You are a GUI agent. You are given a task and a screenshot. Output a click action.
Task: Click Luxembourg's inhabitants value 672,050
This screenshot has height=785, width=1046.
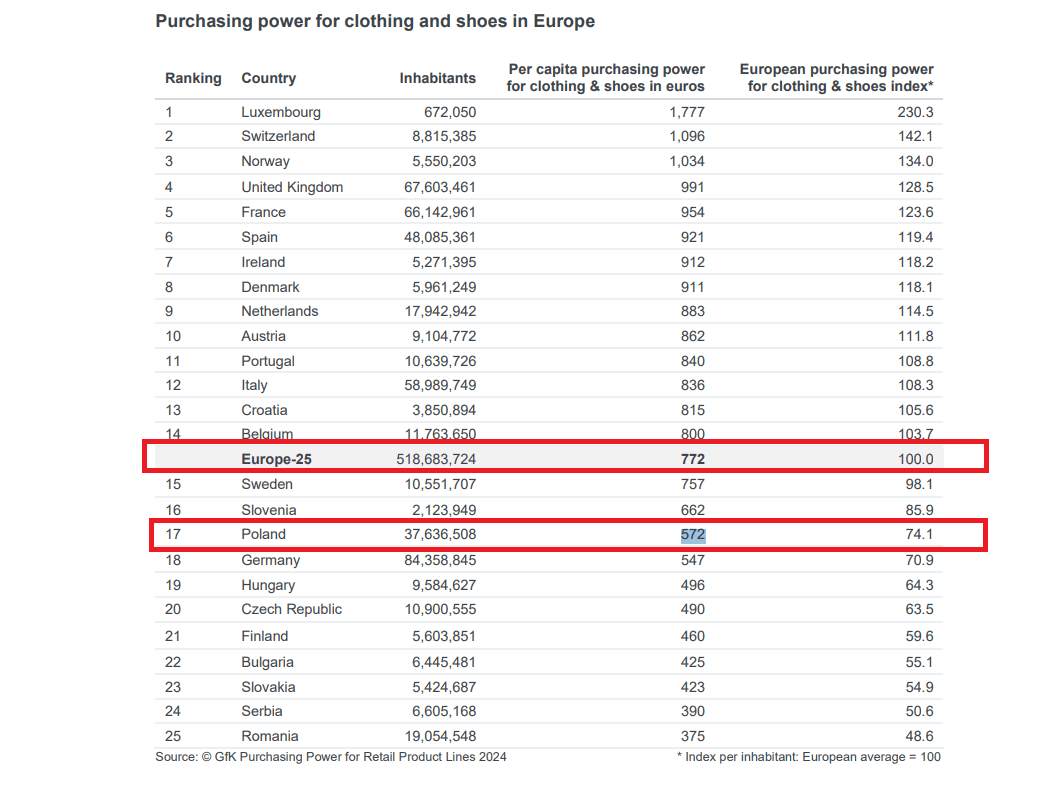tap(450, 112)
